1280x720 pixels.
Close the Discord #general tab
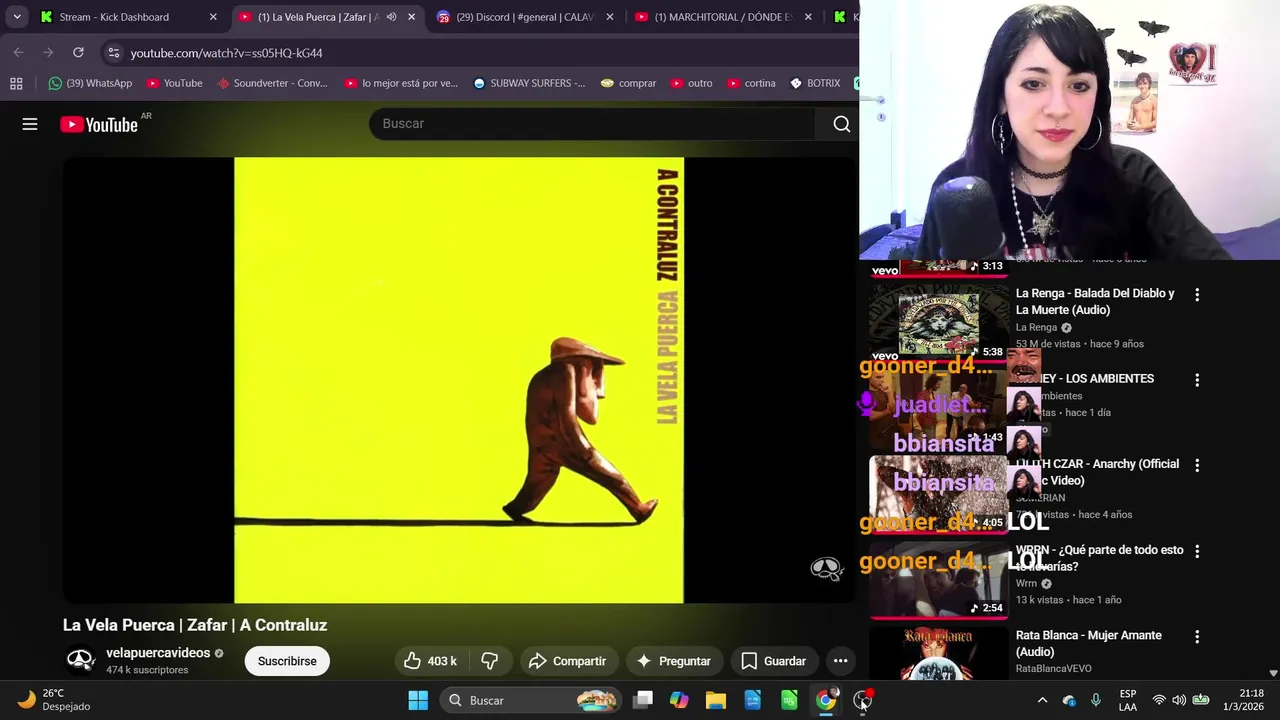(x=610, y=17)
